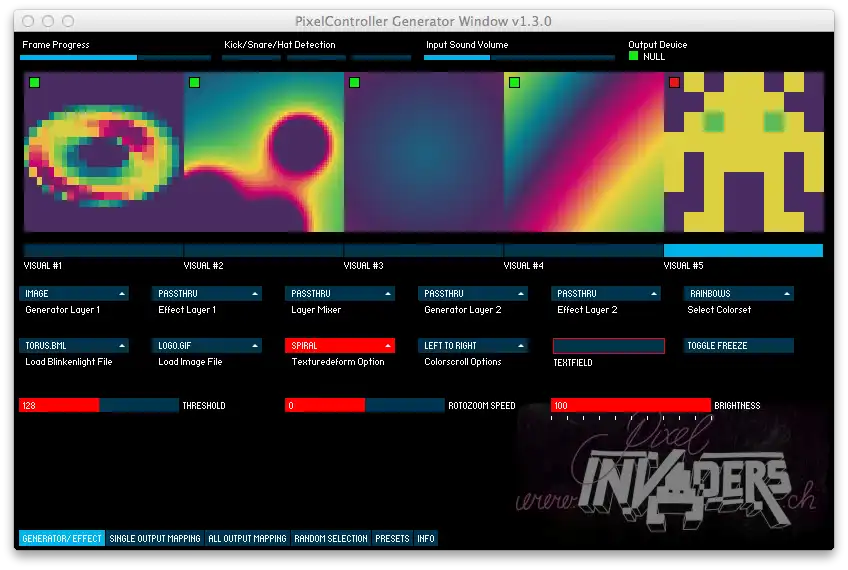Select the Visual #1 bar
848x570 pixels.
(103, 250)
